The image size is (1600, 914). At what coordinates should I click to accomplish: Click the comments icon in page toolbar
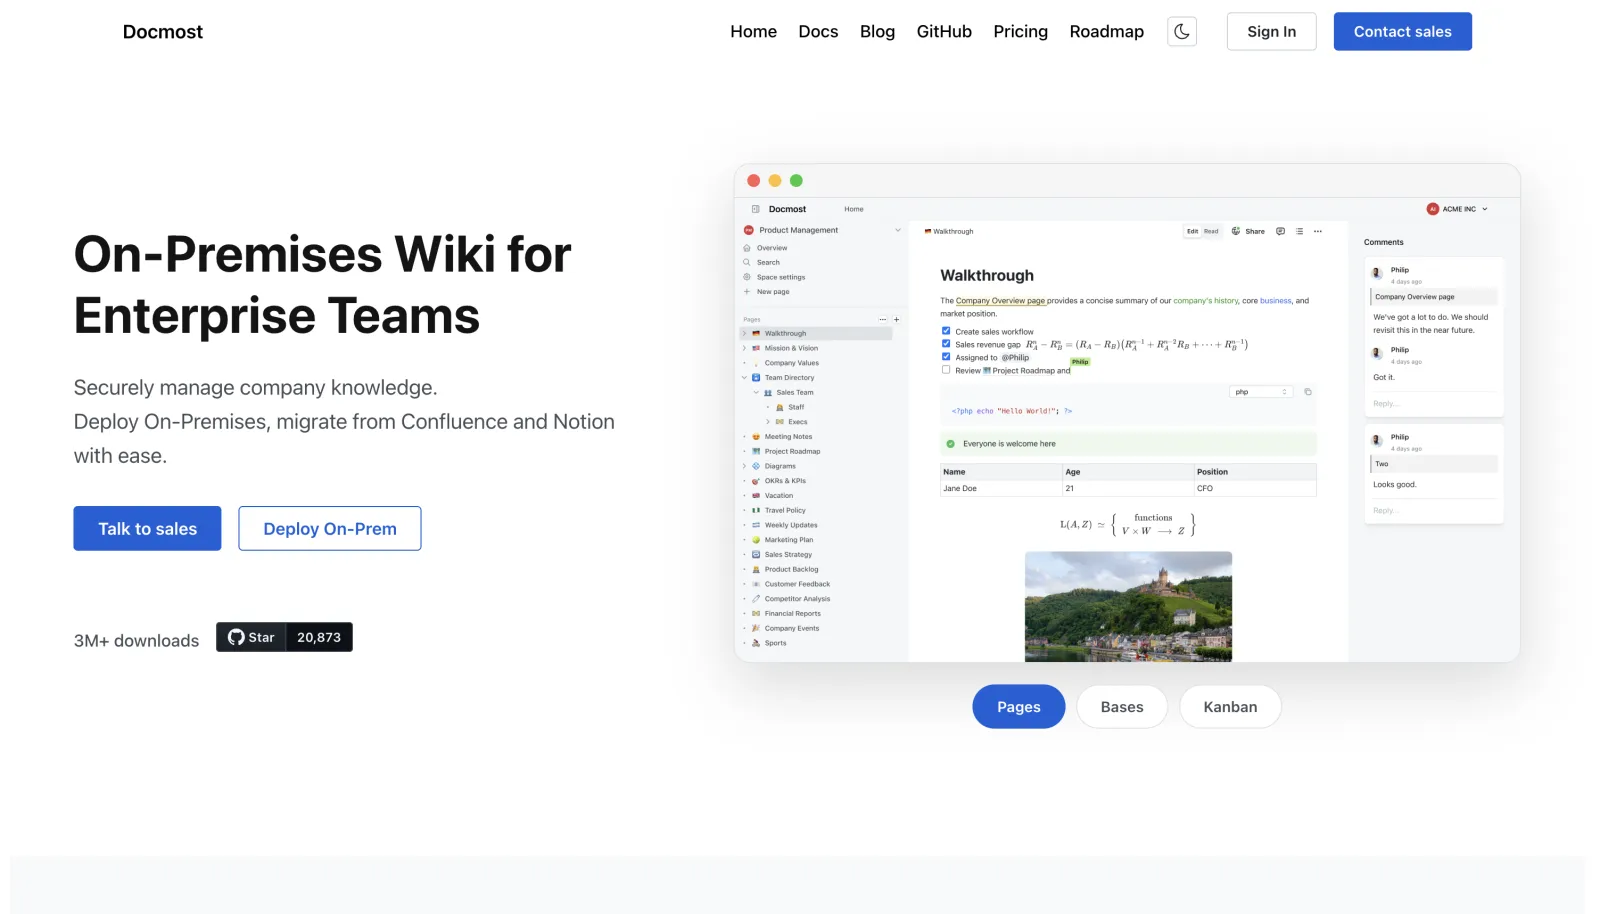click(1280, 231)
